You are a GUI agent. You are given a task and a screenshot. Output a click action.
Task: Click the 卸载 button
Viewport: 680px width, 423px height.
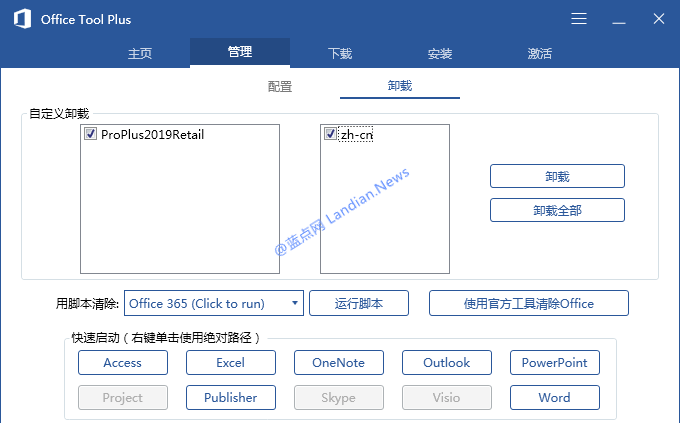point(557,176)
